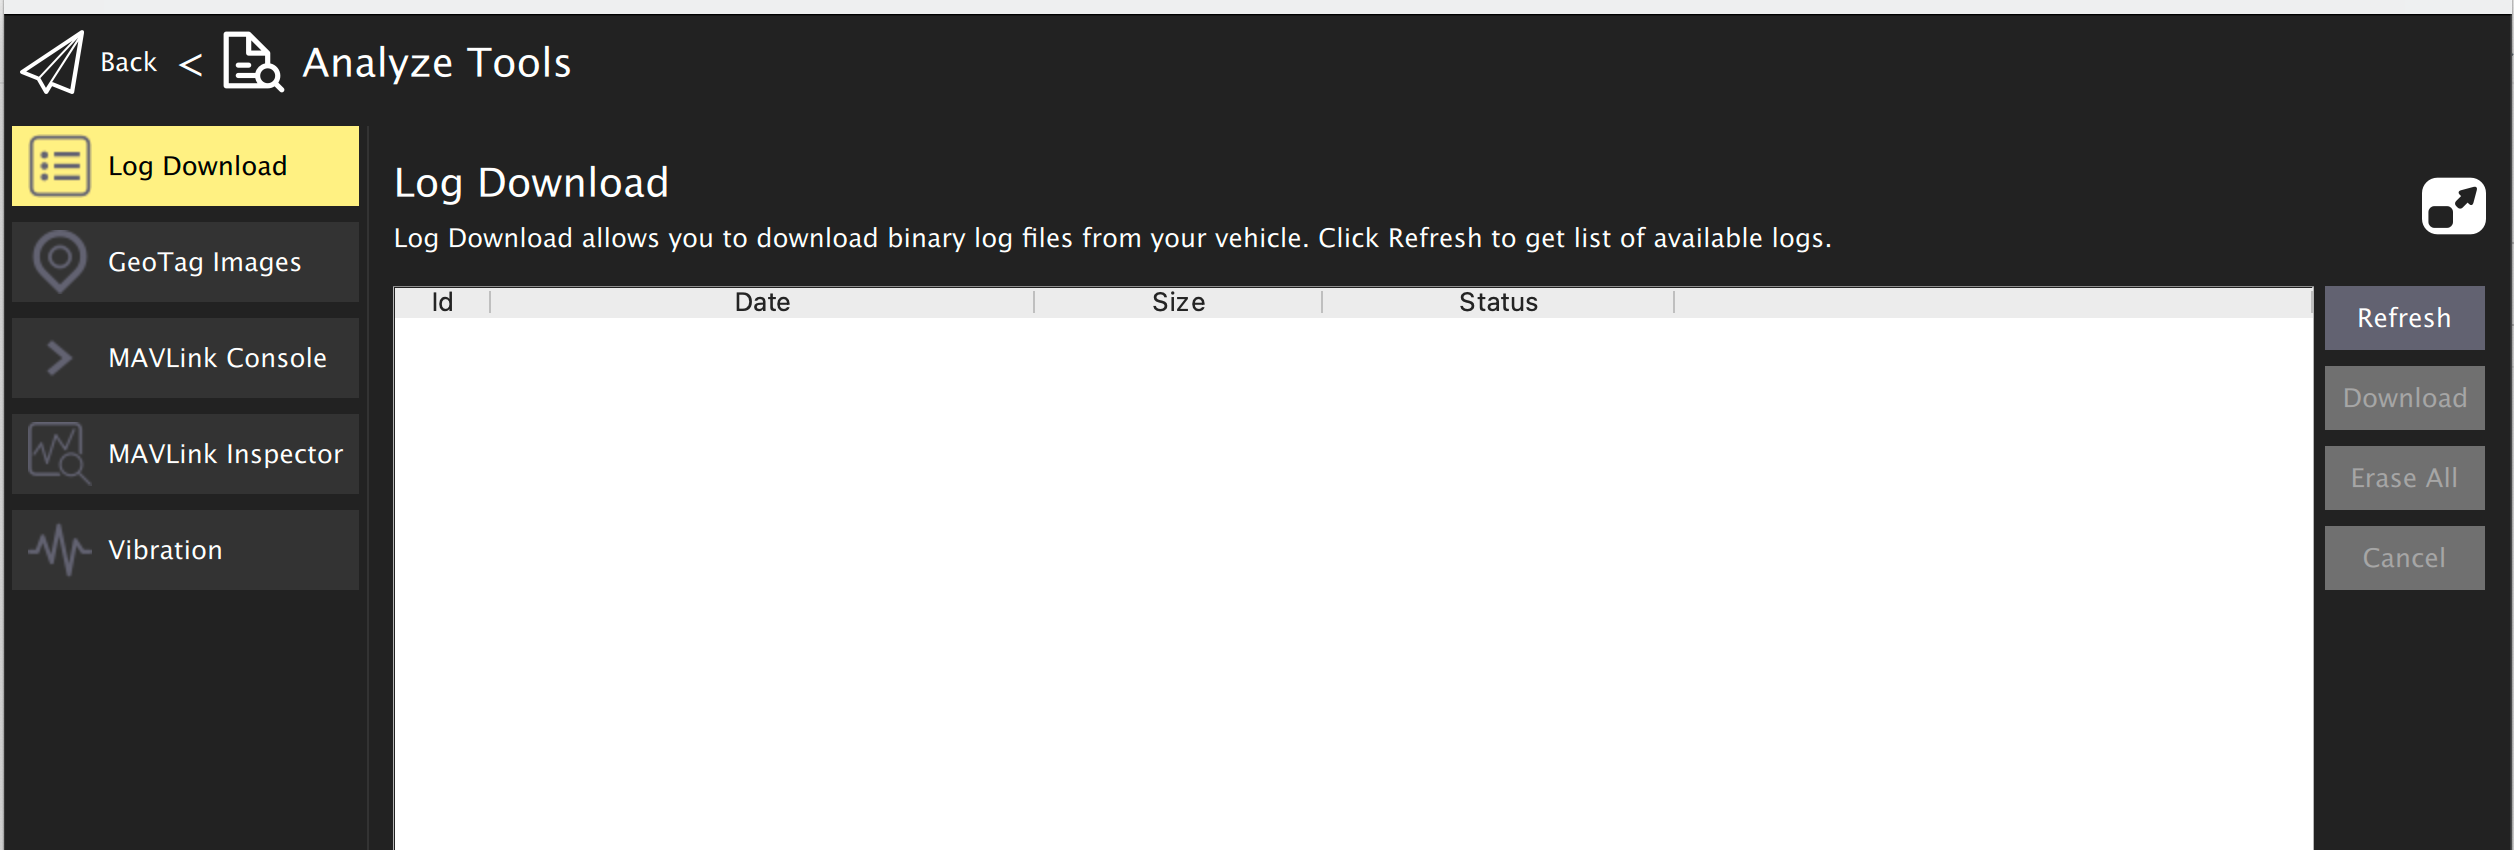Image resolution: width=2514 pixels, height=850 pixels.
Task: Switch to GeoTag Images
Action: (185, 262)
